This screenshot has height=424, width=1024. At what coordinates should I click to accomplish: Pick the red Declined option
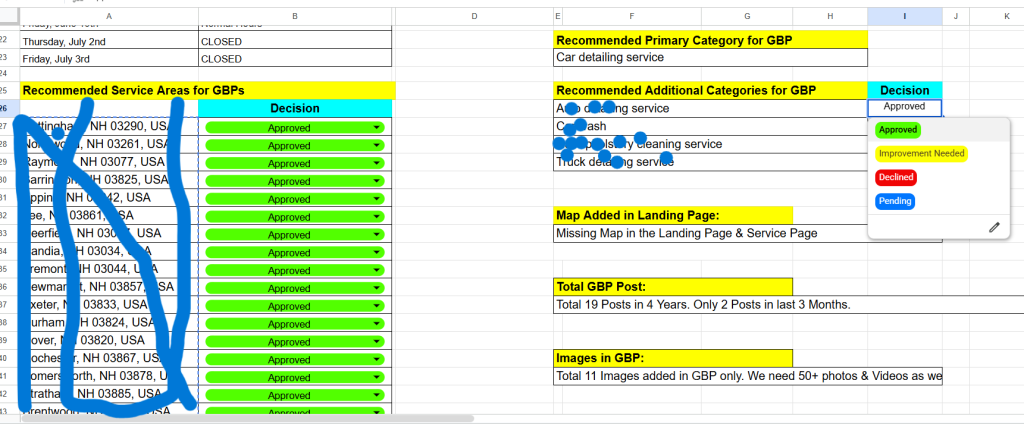point(896,177)
